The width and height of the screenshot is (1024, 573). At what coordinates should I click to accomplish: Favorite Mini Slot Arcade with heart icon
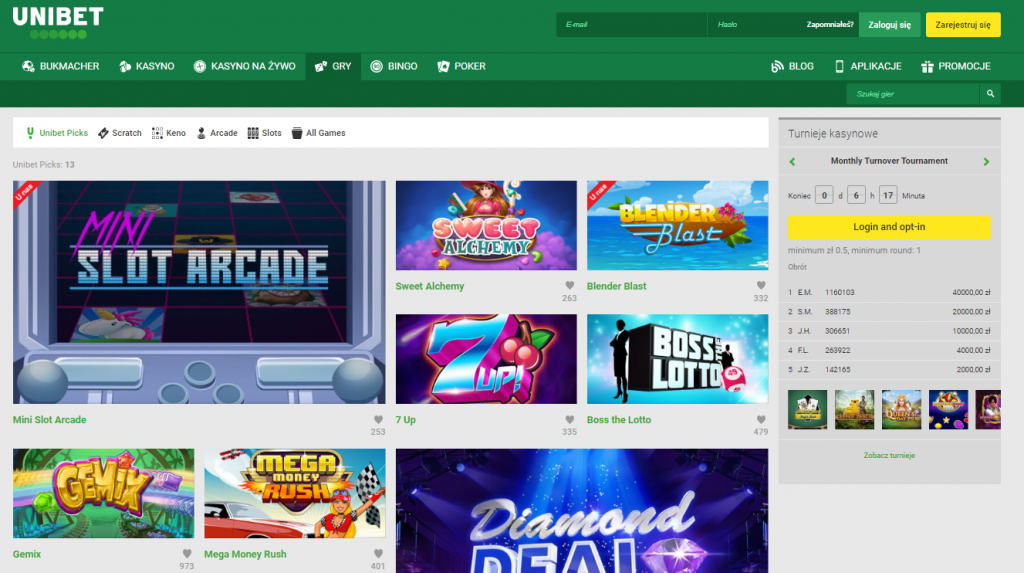coord(378,419)
